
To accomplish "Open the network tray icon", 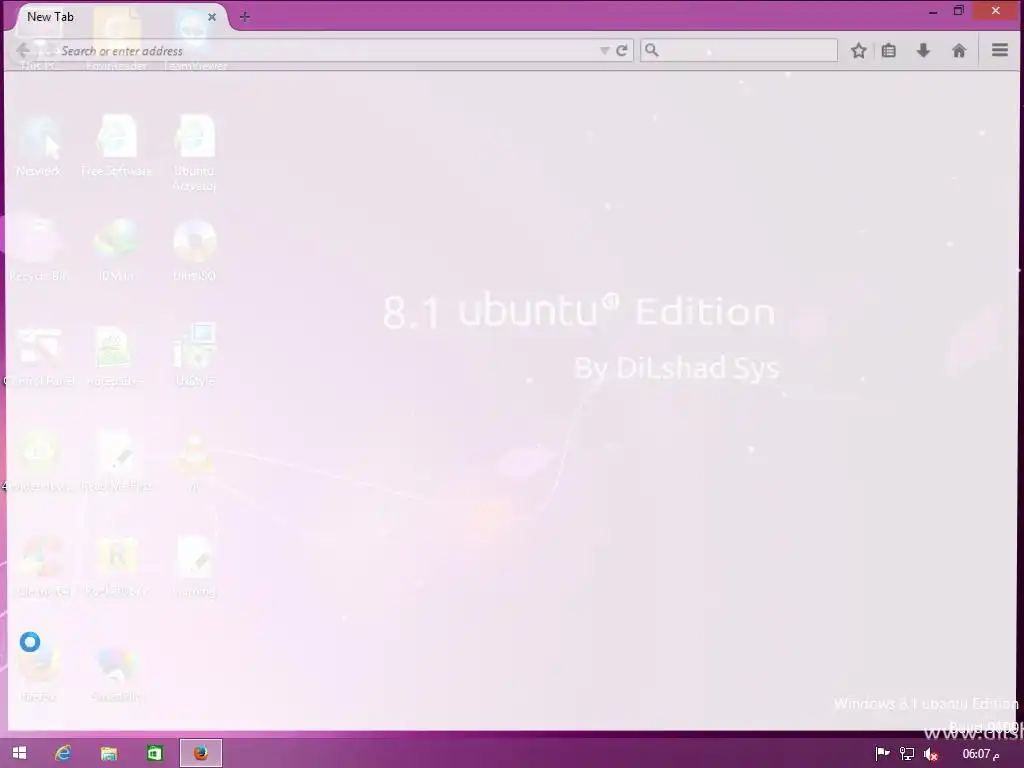I will (906, 754).
